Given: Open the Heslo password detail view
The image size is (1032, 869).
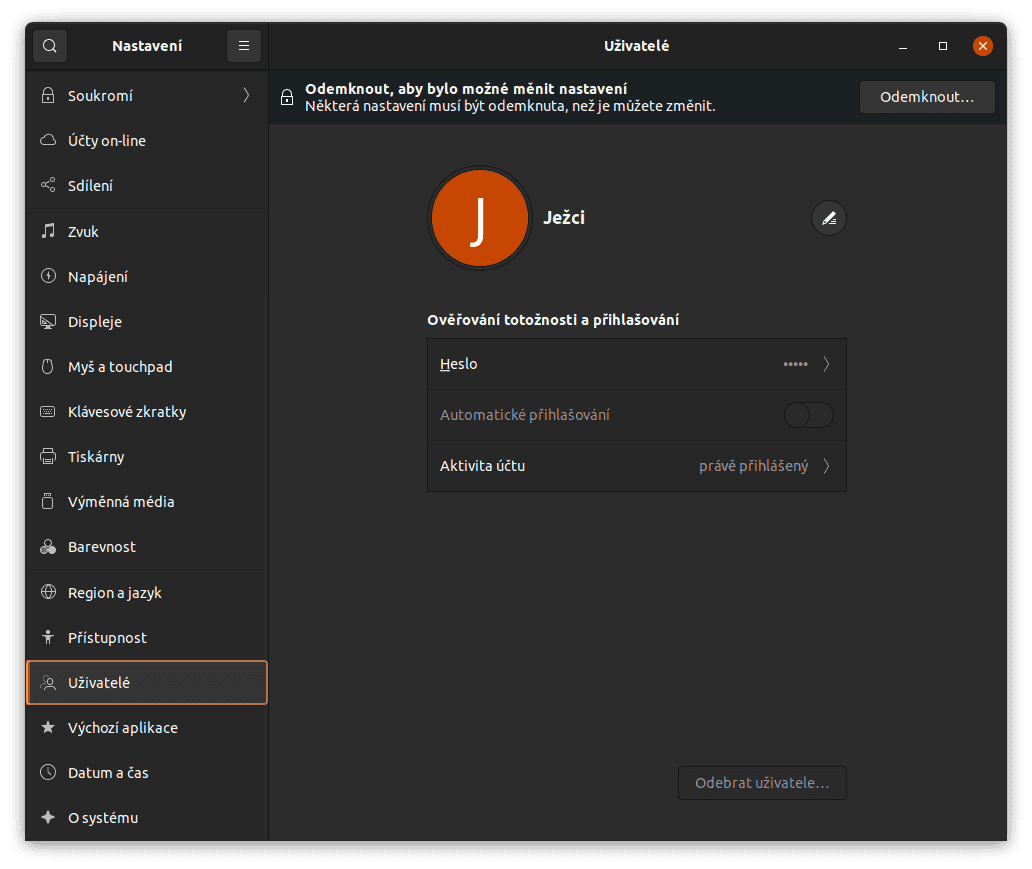Looking at the screenshot, I should pyautogui.click(x=637, y=363).
